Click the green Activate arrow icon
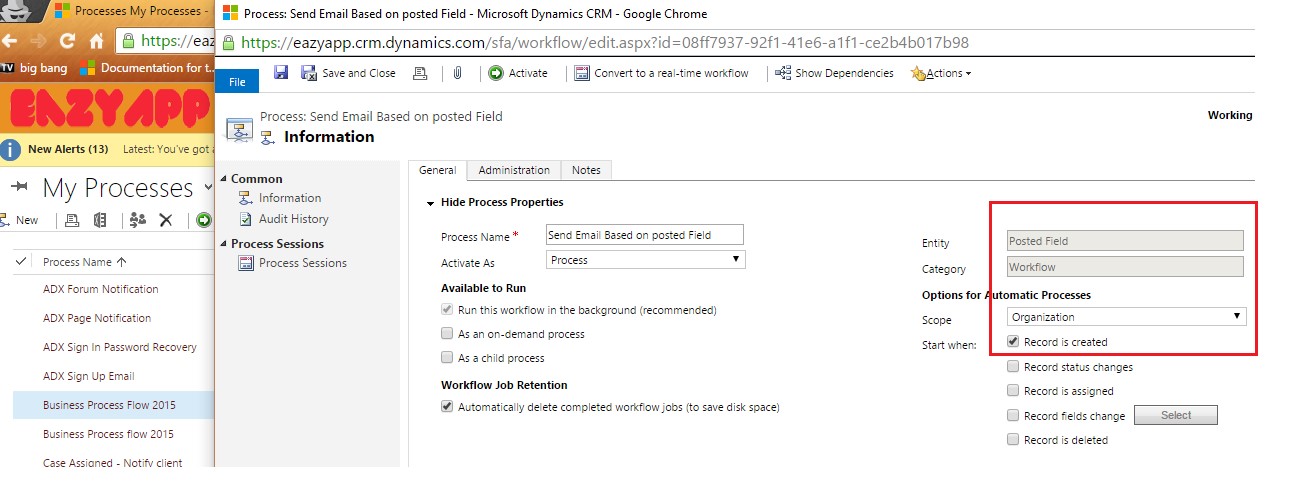The height and width of the screenshot is (486, 1304). pyautogui.click(x=496, y=73)
